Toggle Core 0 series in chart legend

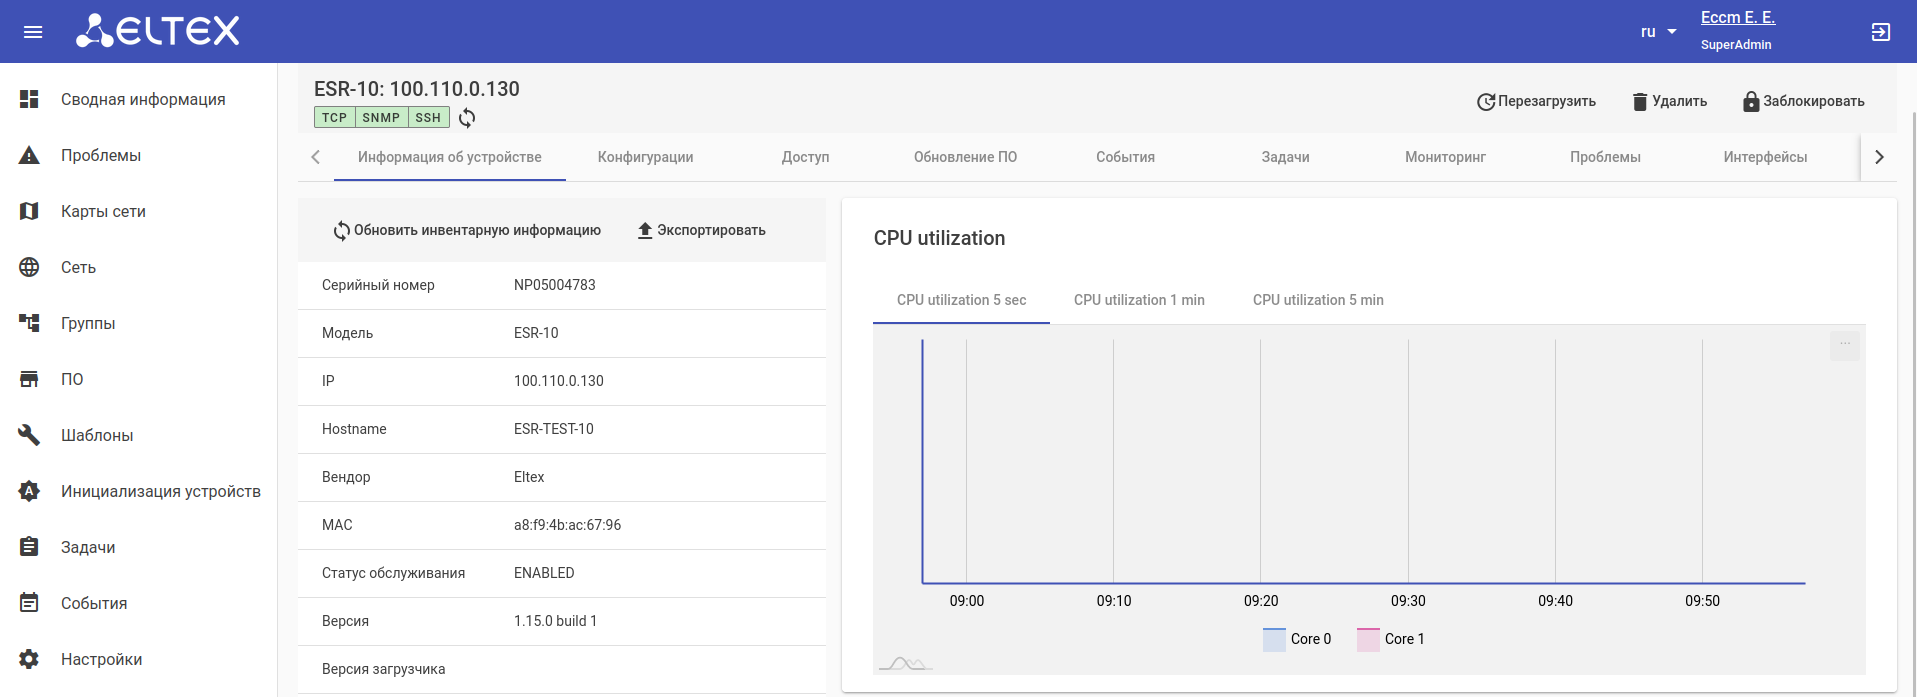(x=1297, y=639)
